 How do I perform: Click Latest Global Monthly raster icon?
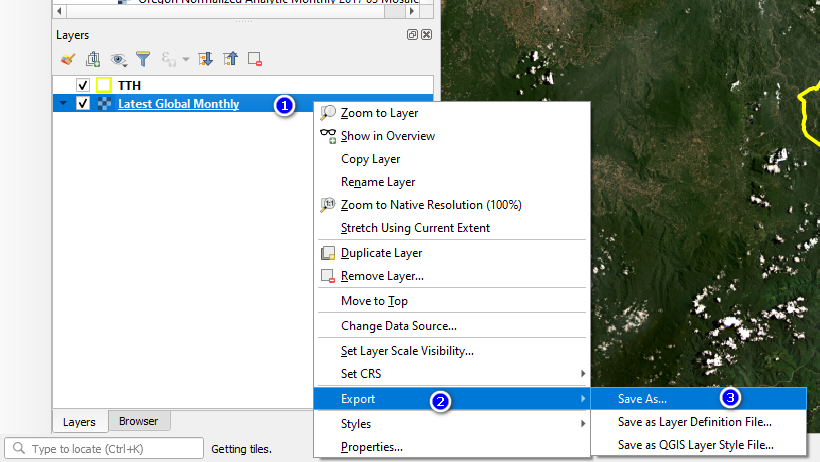104,104
